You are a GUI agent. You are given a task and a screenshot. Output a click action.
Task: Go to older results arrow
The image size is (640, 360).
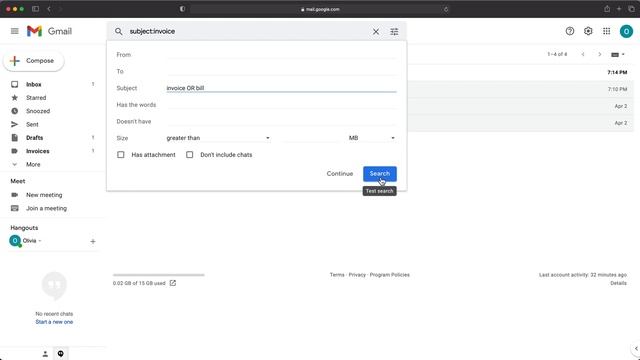click(x=600, y=54)
